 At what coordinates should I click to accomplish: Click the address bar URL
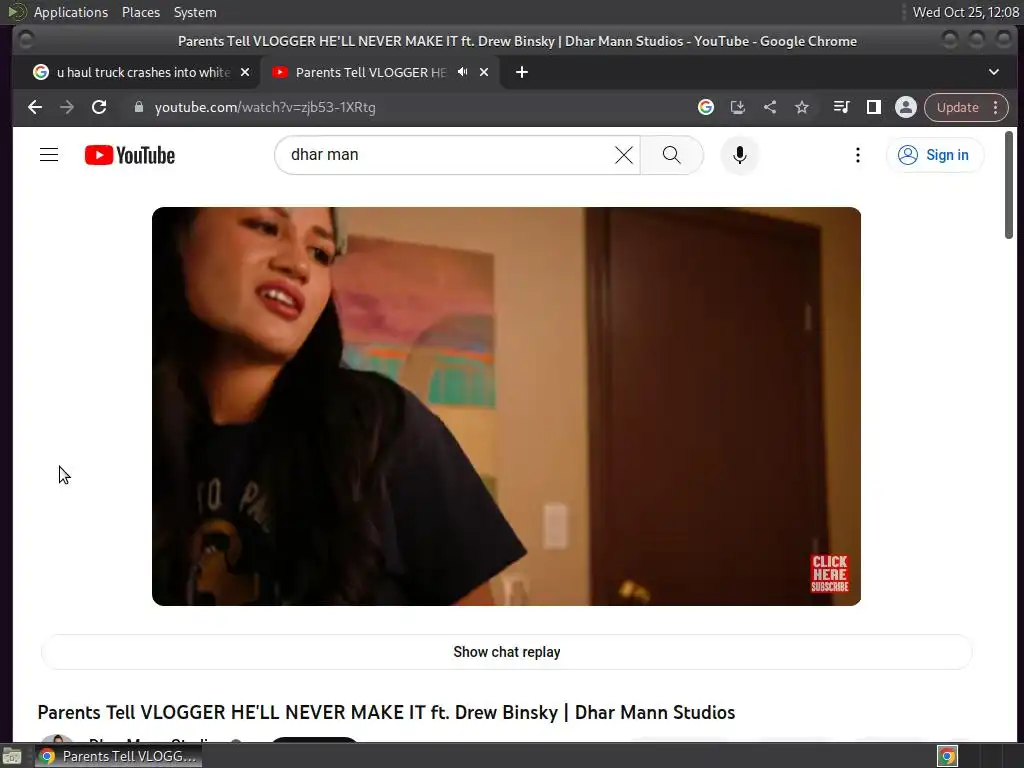[x=265, y=107]
